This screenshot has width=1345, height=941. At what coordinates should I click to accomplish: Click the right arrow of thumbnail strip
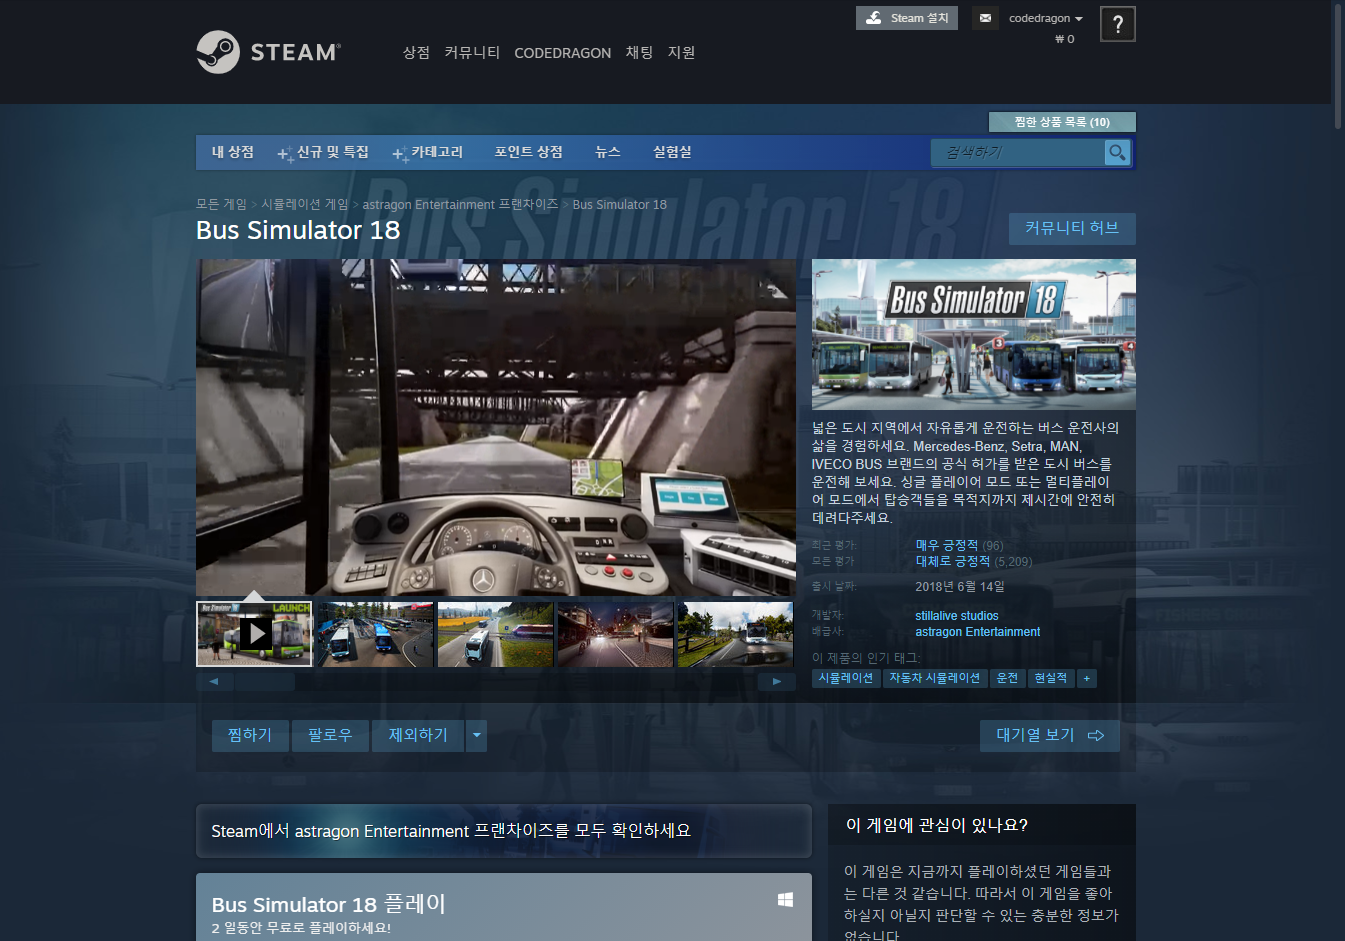tap(777, 681)
